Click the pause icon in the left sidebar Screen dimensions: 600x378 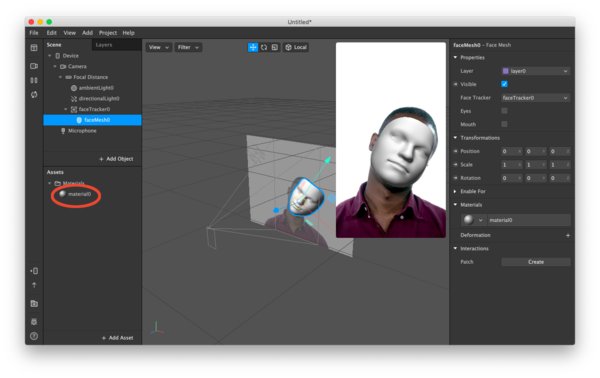coord(34,80)
